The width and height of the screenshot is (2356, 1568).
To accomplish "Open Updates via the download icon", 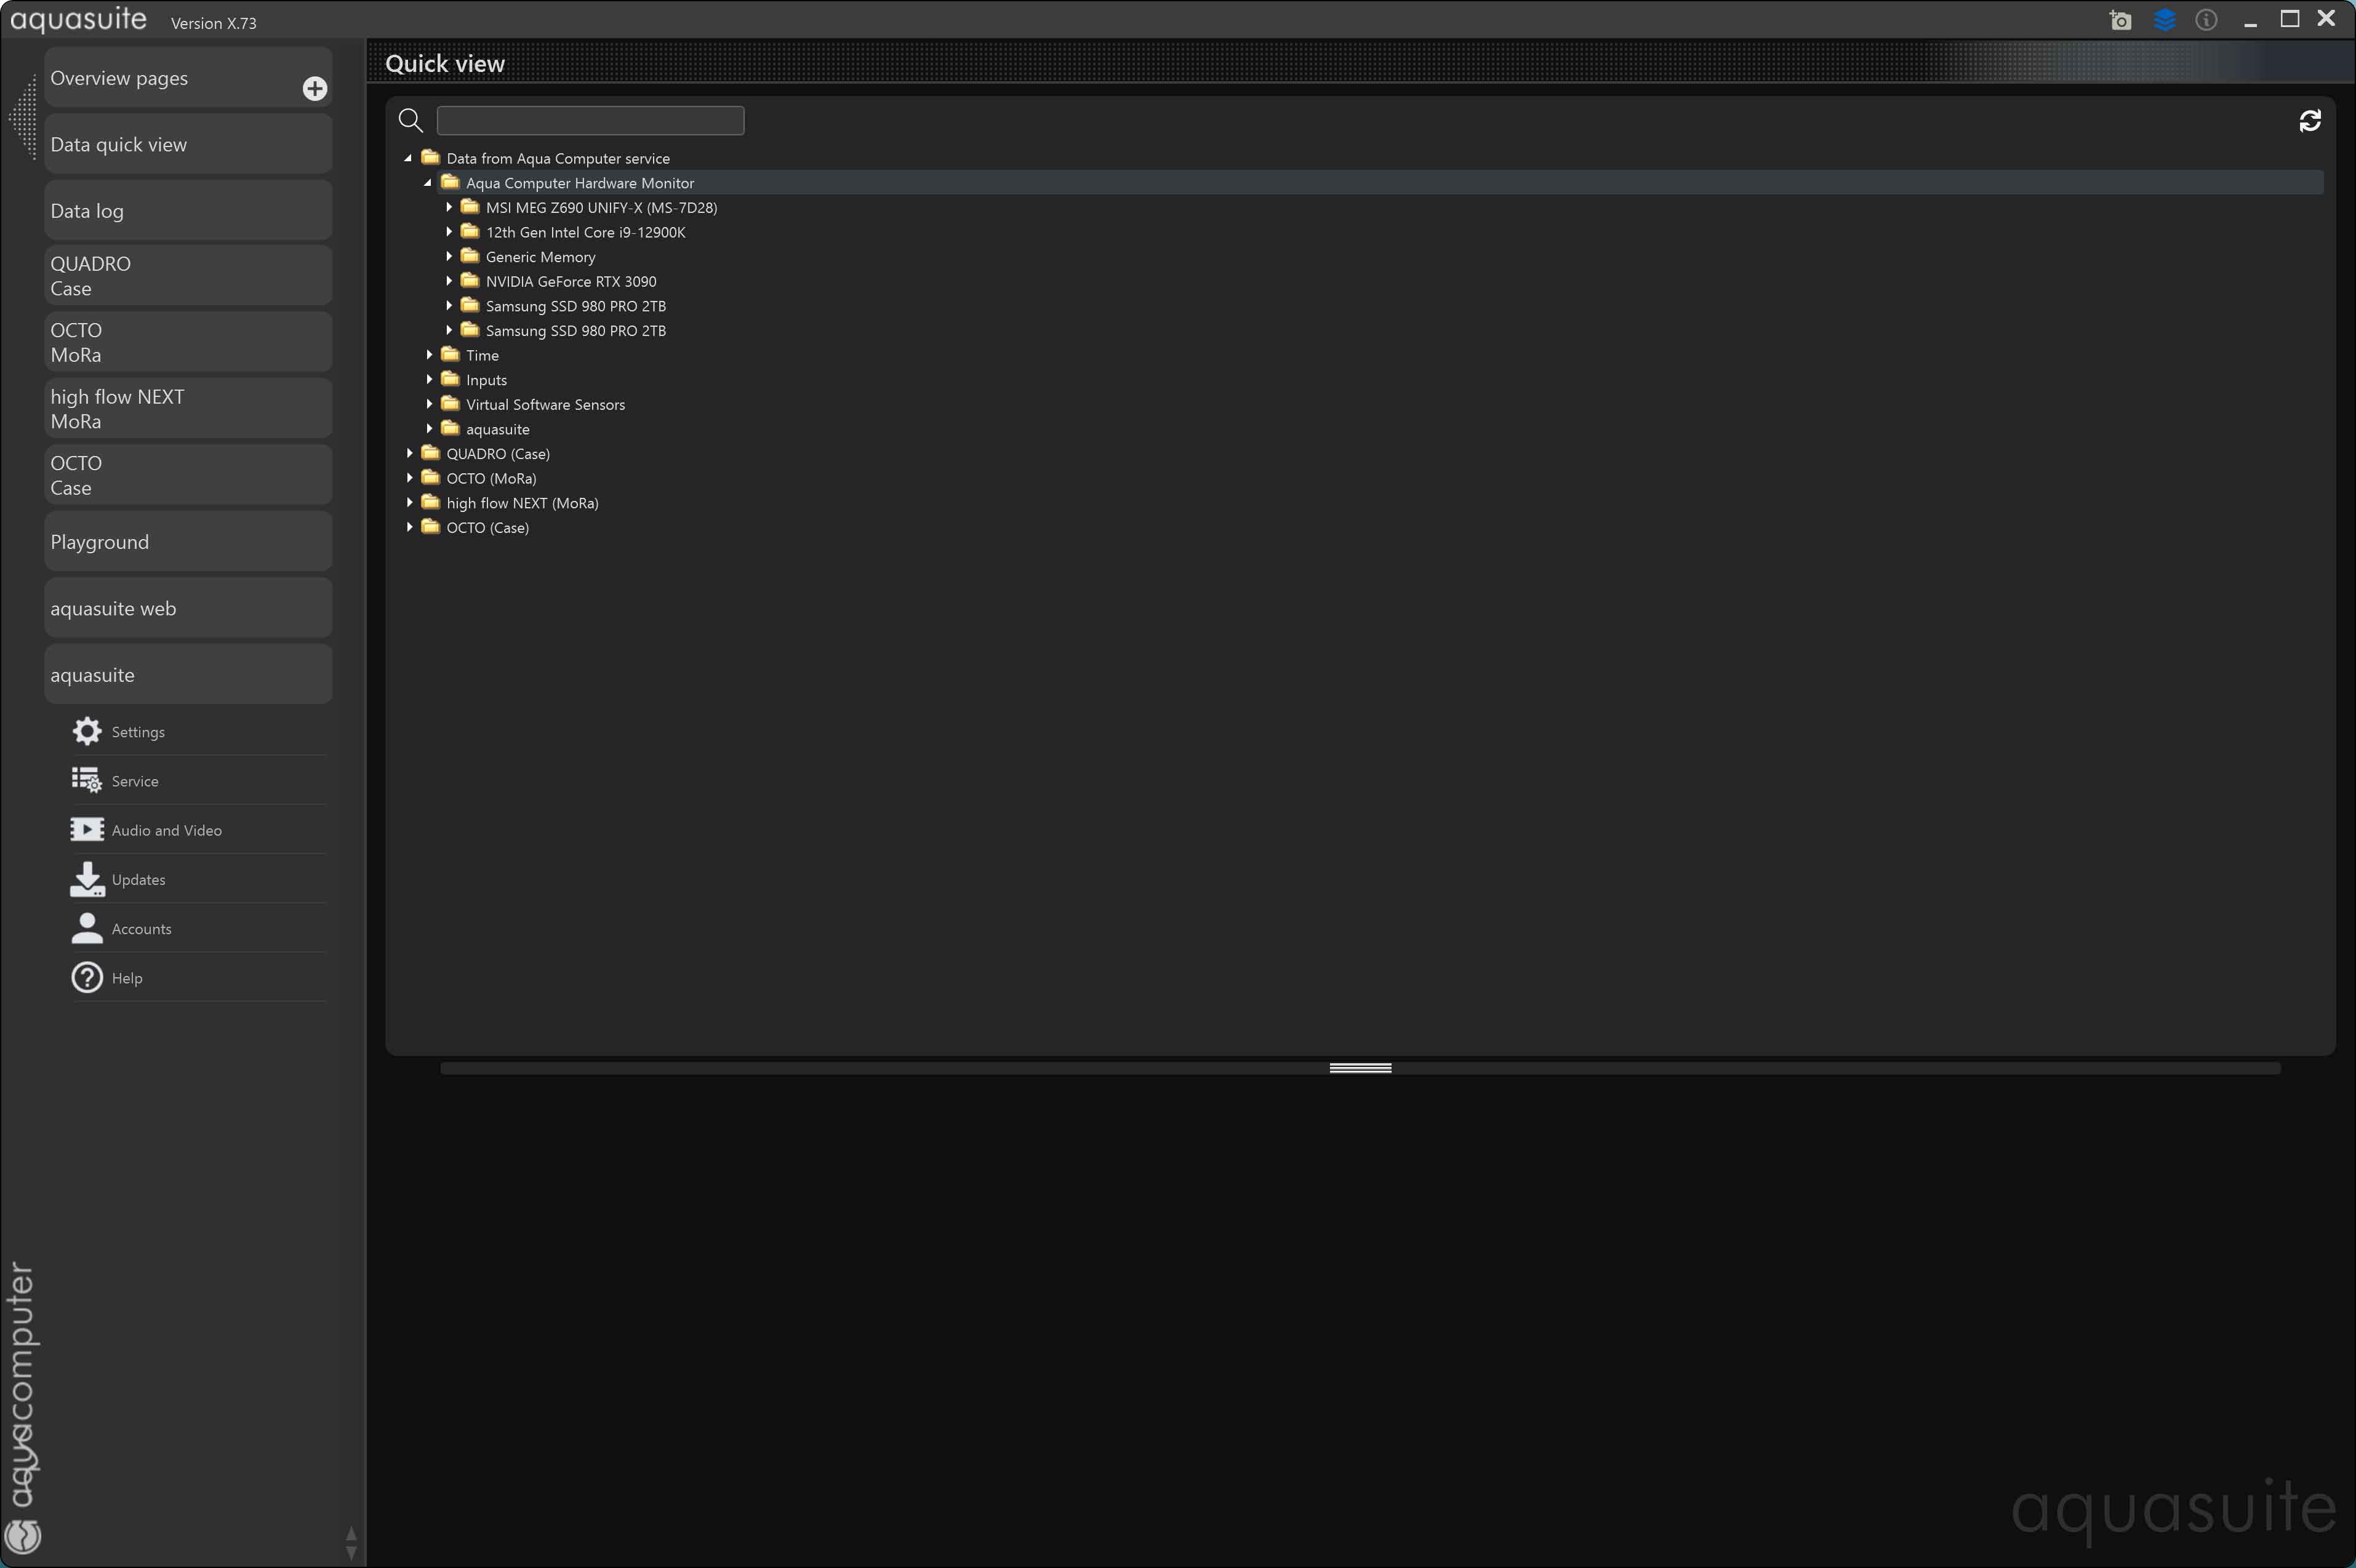I will tap(87, 879).
